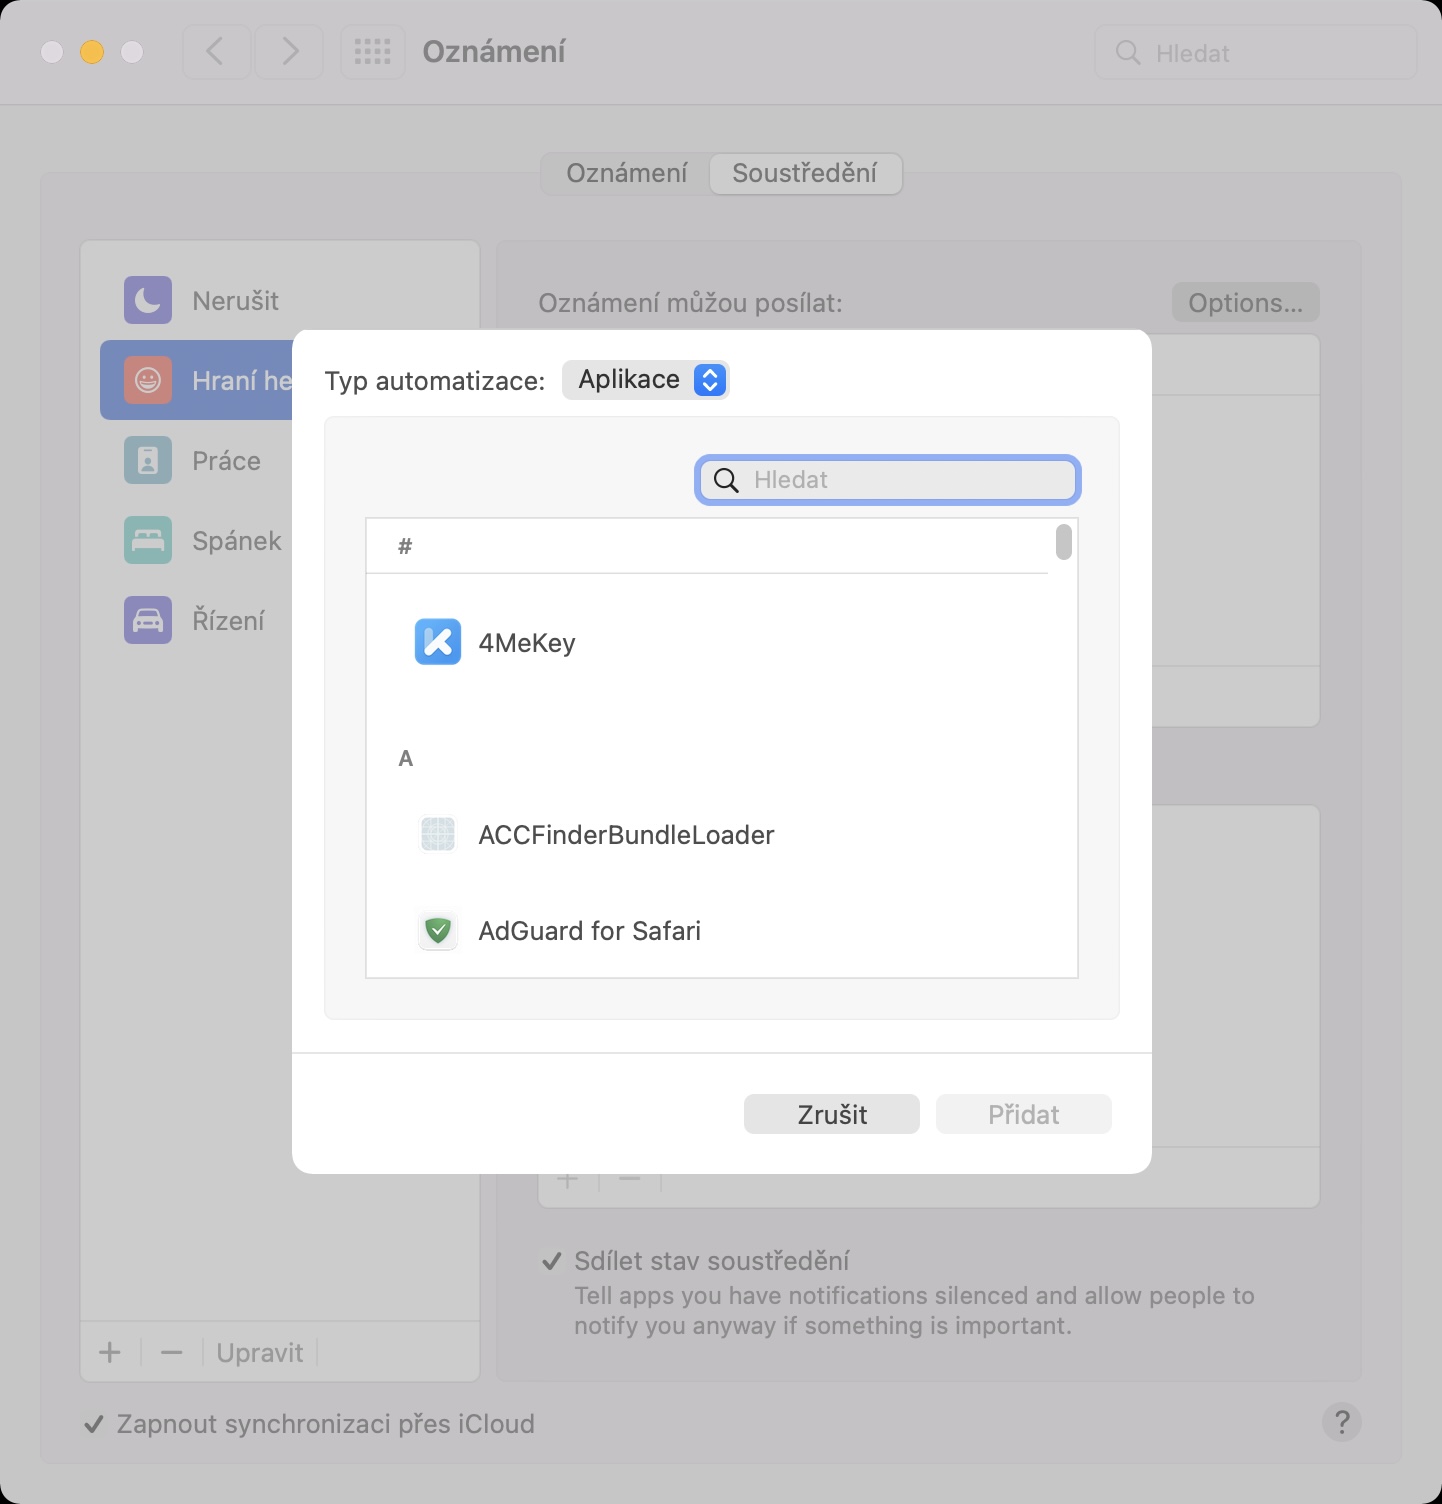Click the app list scrollbar thumb
This screenshot has height=1504, width=1442.
(x=1064, y=542)
